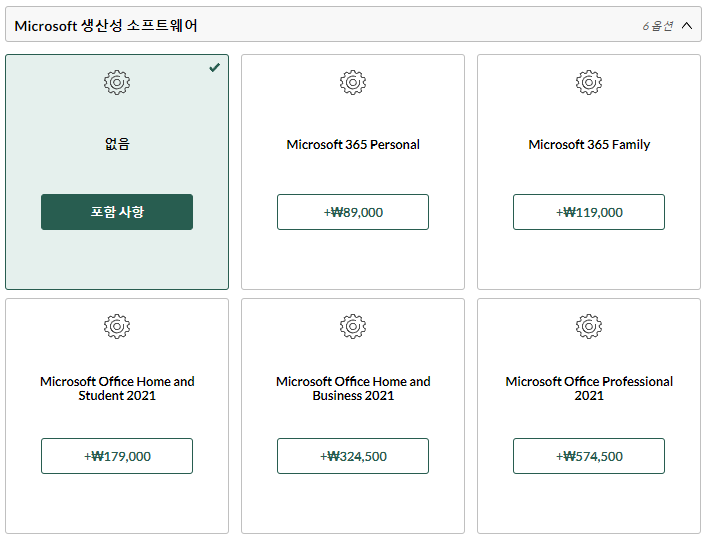Click Microsoft Office Home and Student 2021 title

point(117,388)
